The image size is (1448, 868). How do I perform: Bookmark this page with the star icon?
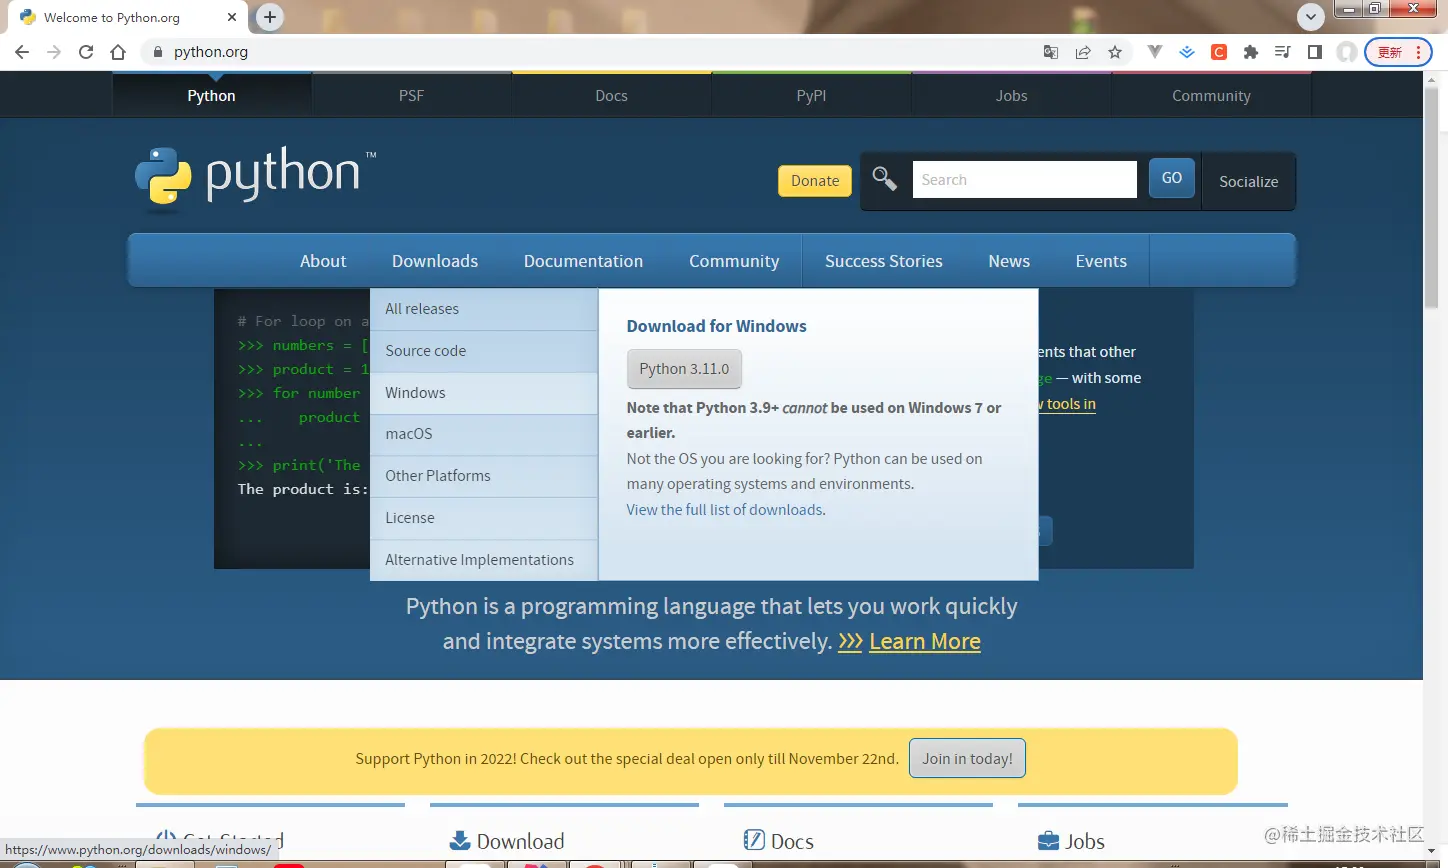pyautogui.click(x=1115, y=52)
